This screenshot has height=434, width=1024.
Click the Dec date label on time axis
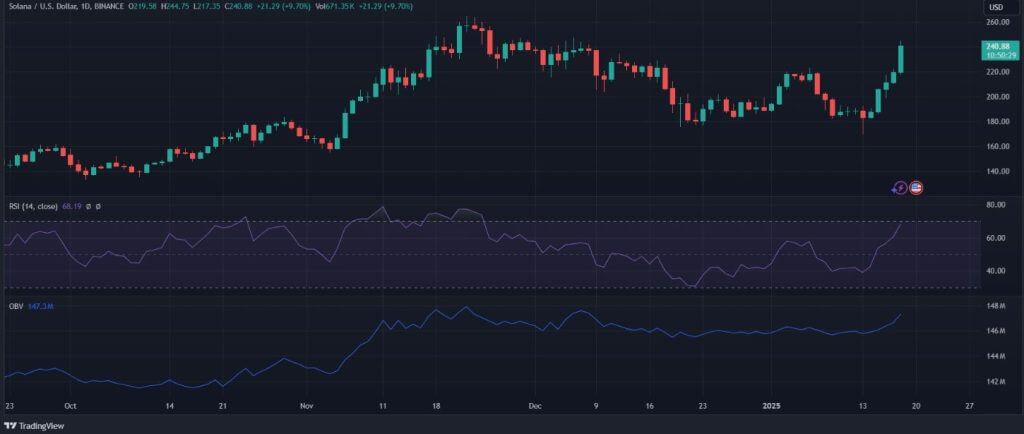point(534,406)
